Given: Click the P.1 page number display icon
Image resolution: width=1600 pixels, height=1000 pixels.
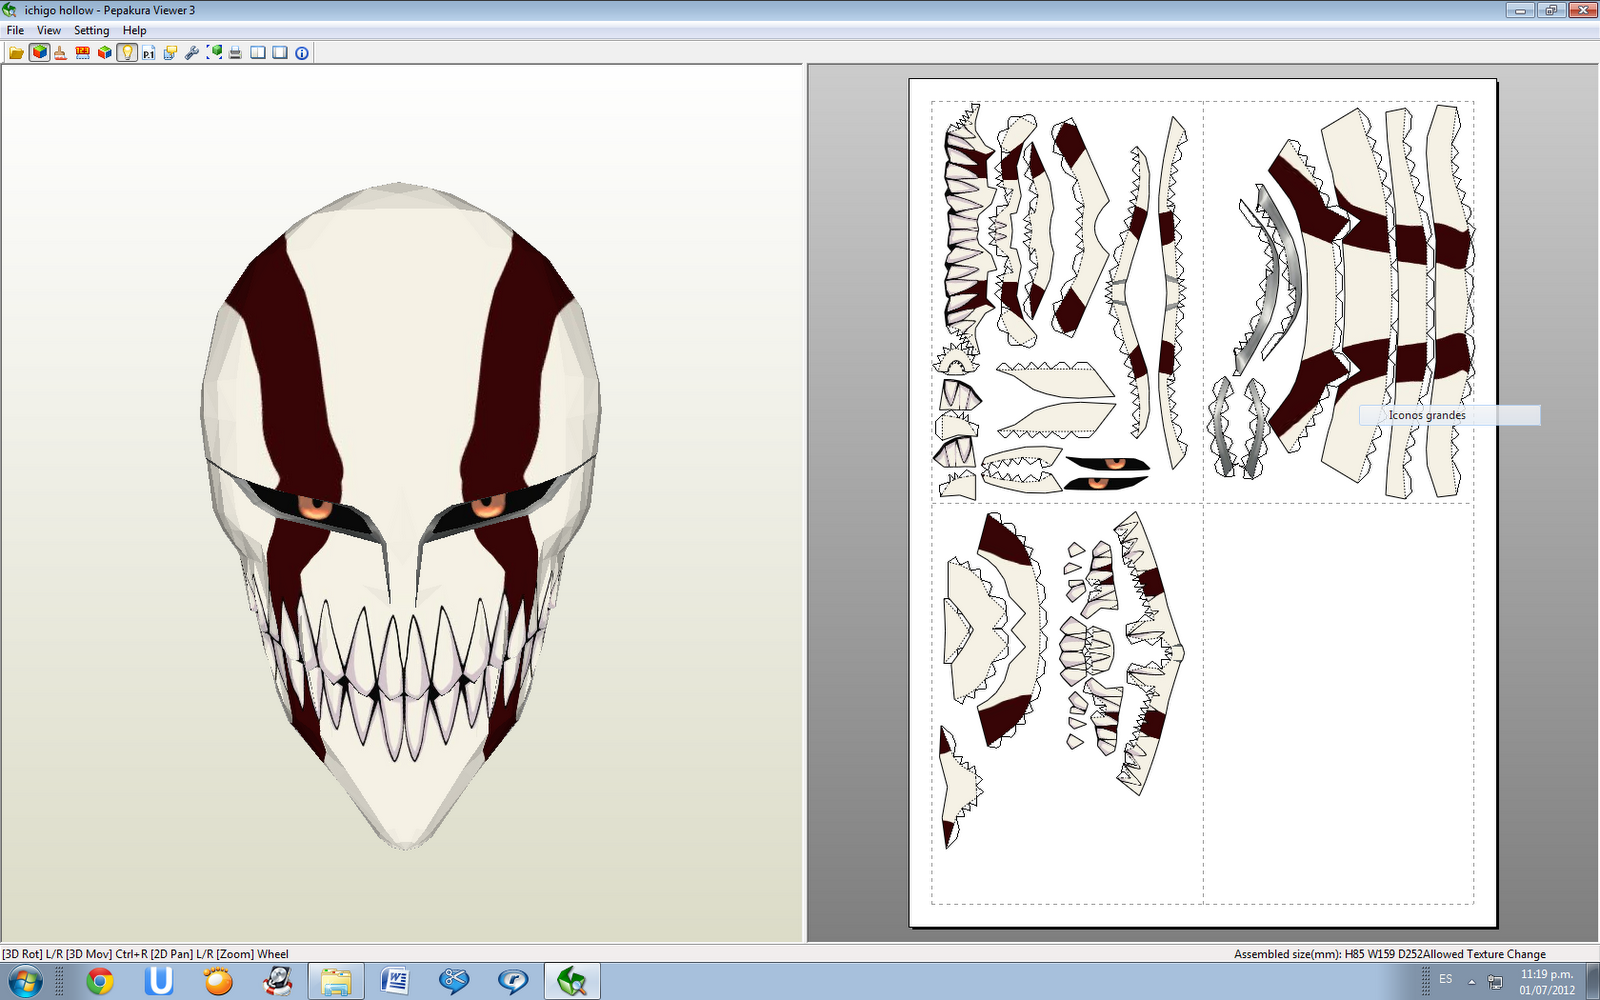Looking at the screenshot, I should (x=148, y=52).
